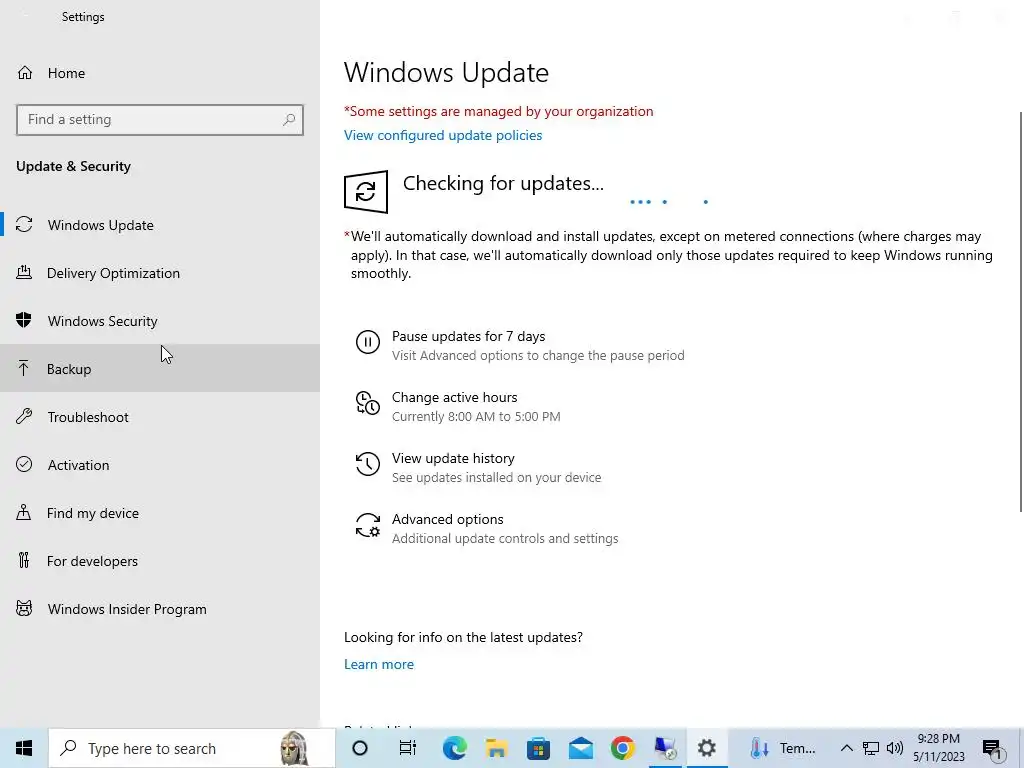Image resolution: width=1024 pixels, height=768 pixels.
Task: Click the Find a setting search box
Action: (x=160, y=120)
